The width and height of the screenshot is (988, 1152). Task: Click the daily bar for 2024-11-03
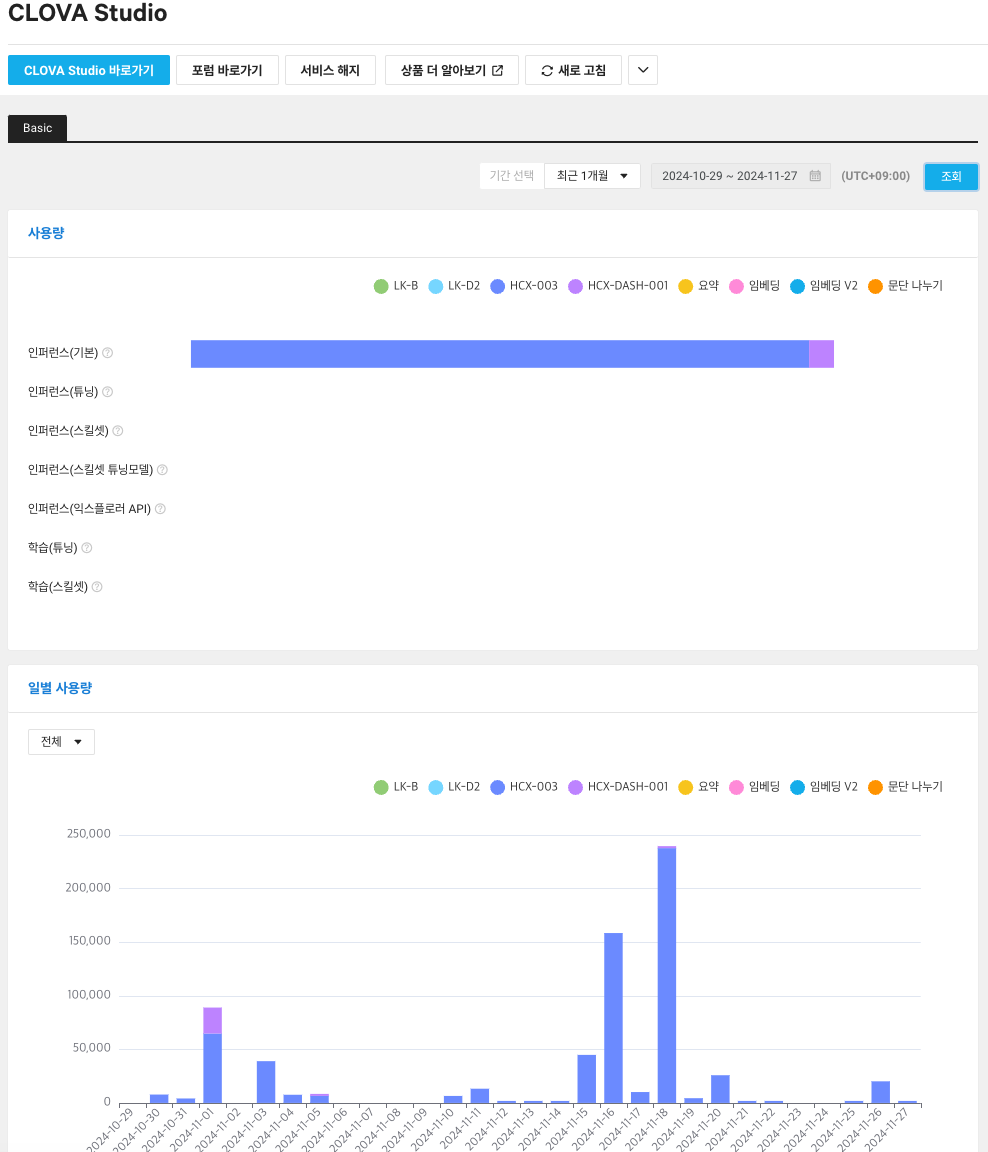[266, 1081]
